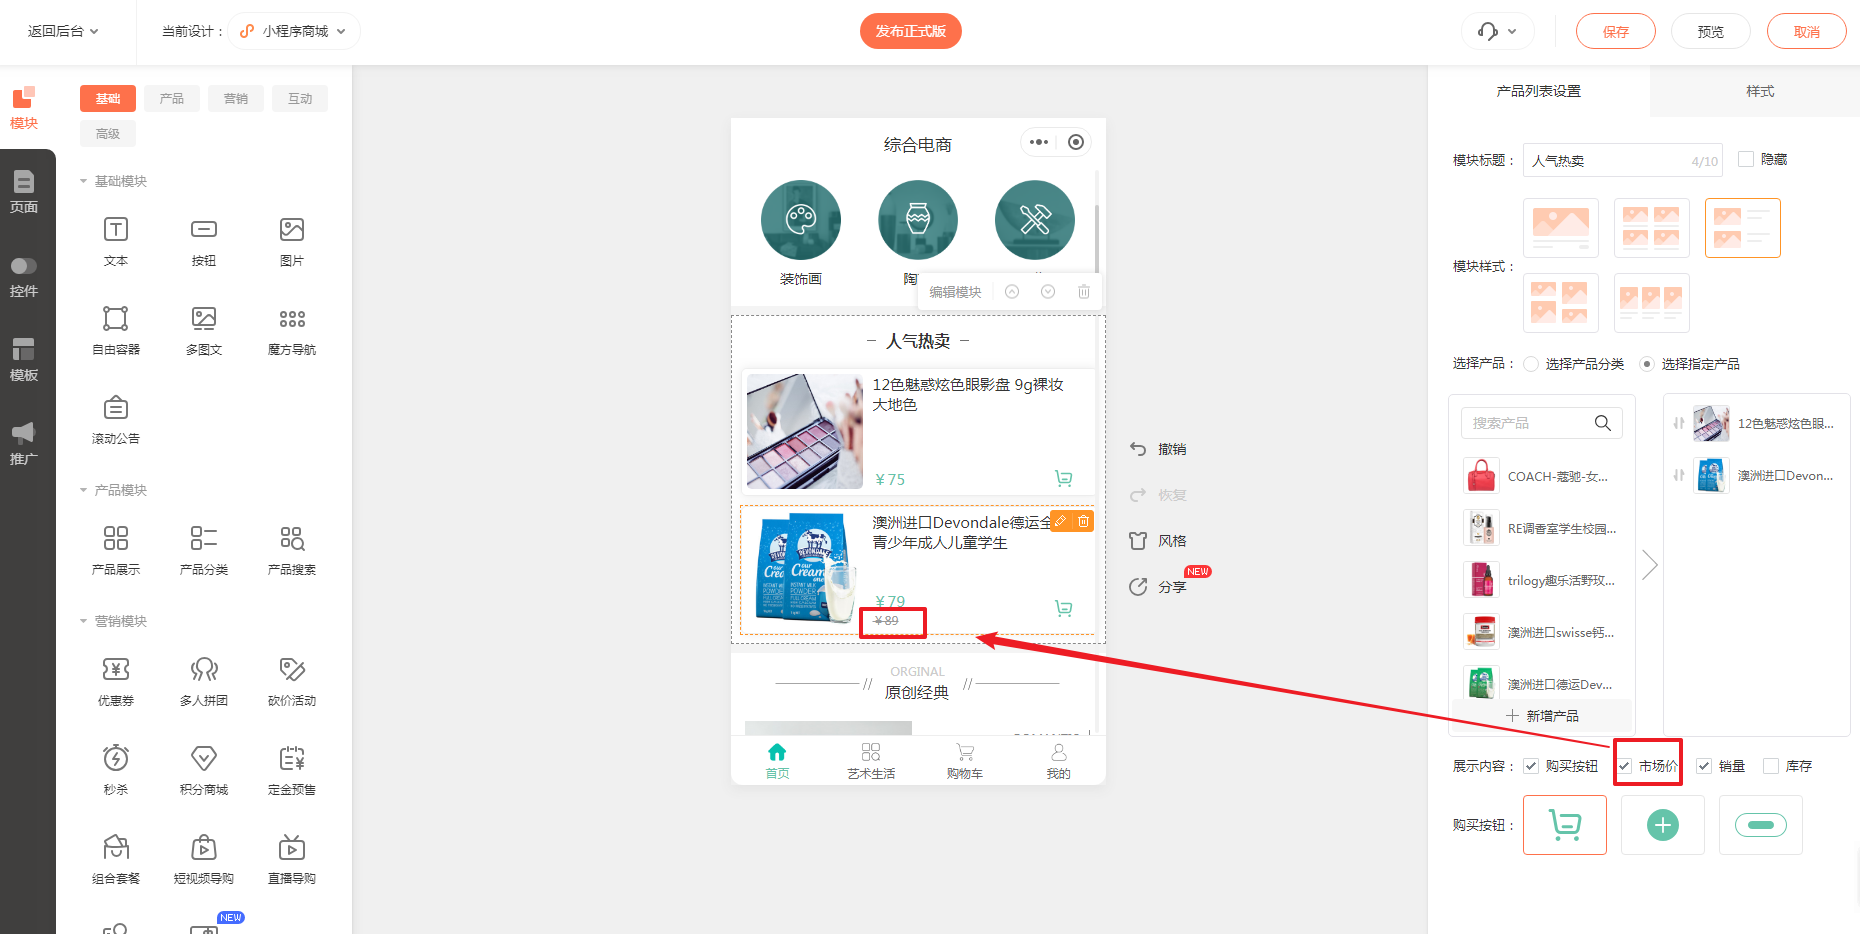
Task: Click the 取消 cancel button
Action: pyautogui.click(x=1807, y=31)
